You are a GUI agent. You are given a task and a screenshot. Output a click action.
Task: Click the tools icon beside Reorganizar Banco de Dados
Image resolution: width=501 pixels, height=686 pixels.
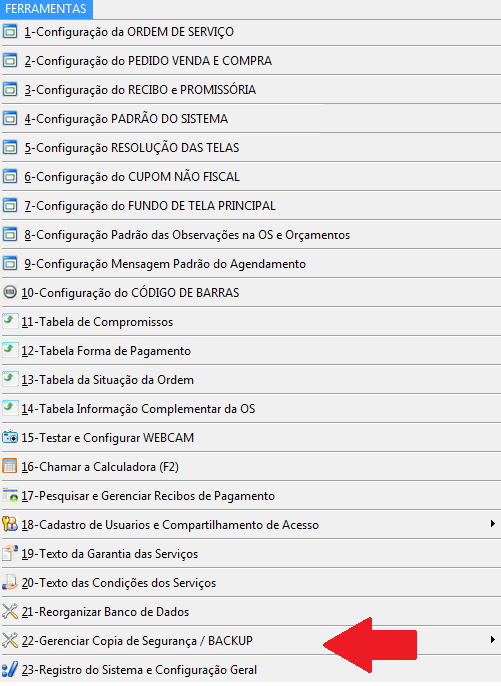pos(10,611)
